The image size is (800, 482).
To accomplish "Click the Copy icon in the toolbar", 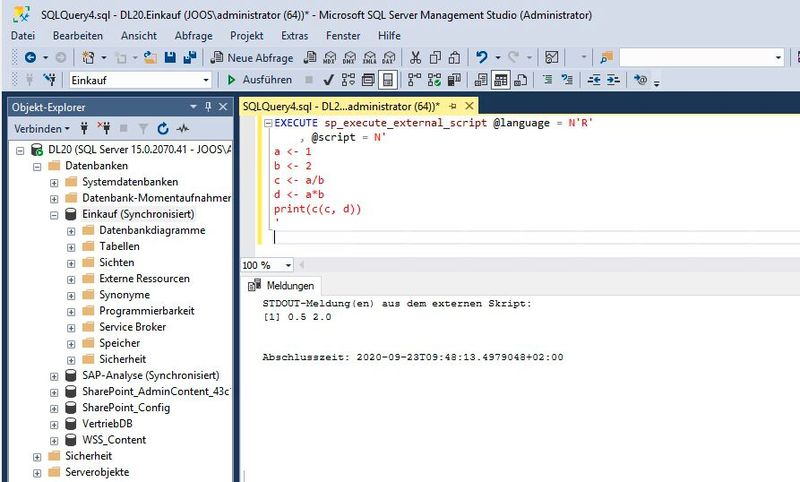I will click(435, 57).
